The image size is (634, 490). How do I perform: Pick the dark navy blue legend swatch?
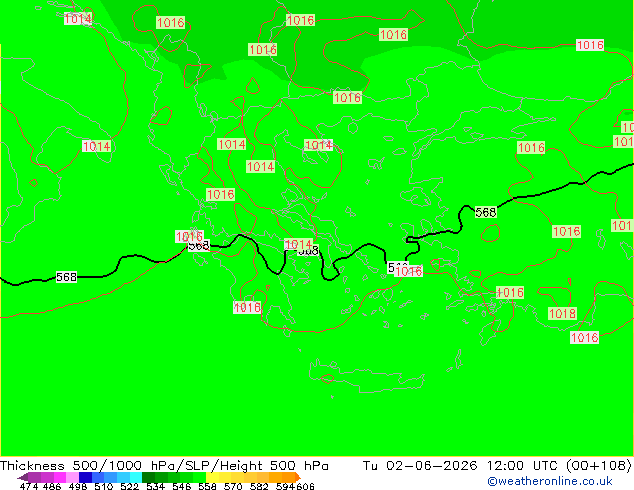85,477
